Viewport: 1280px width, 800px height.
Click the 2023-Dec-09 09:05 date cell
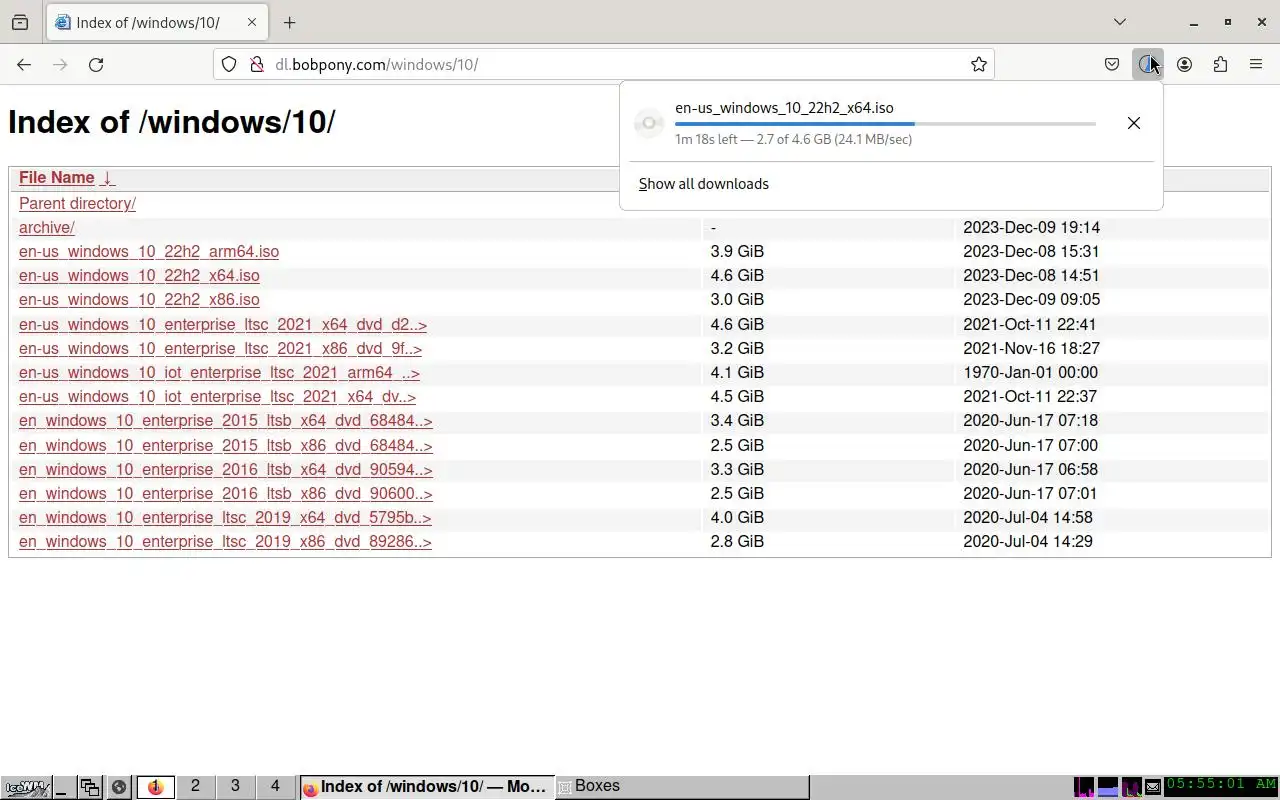pos(1031,300)
